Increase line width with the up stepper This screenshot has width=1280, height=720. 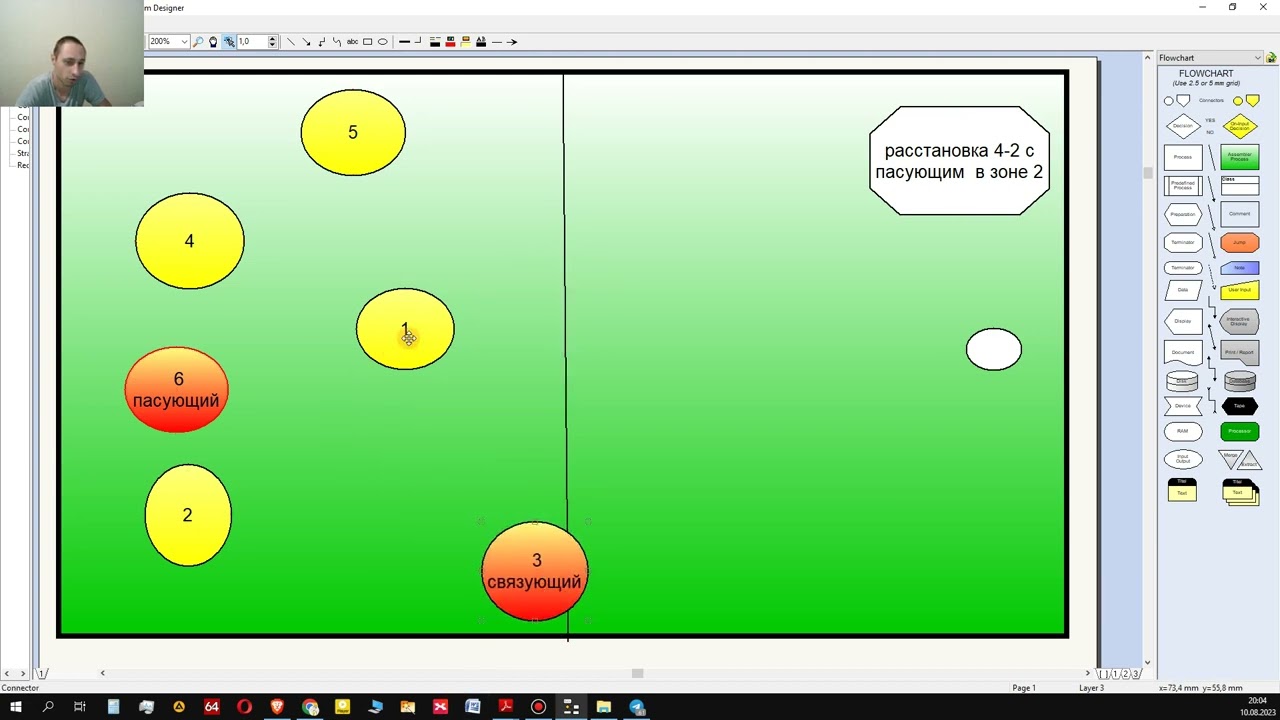272,39
